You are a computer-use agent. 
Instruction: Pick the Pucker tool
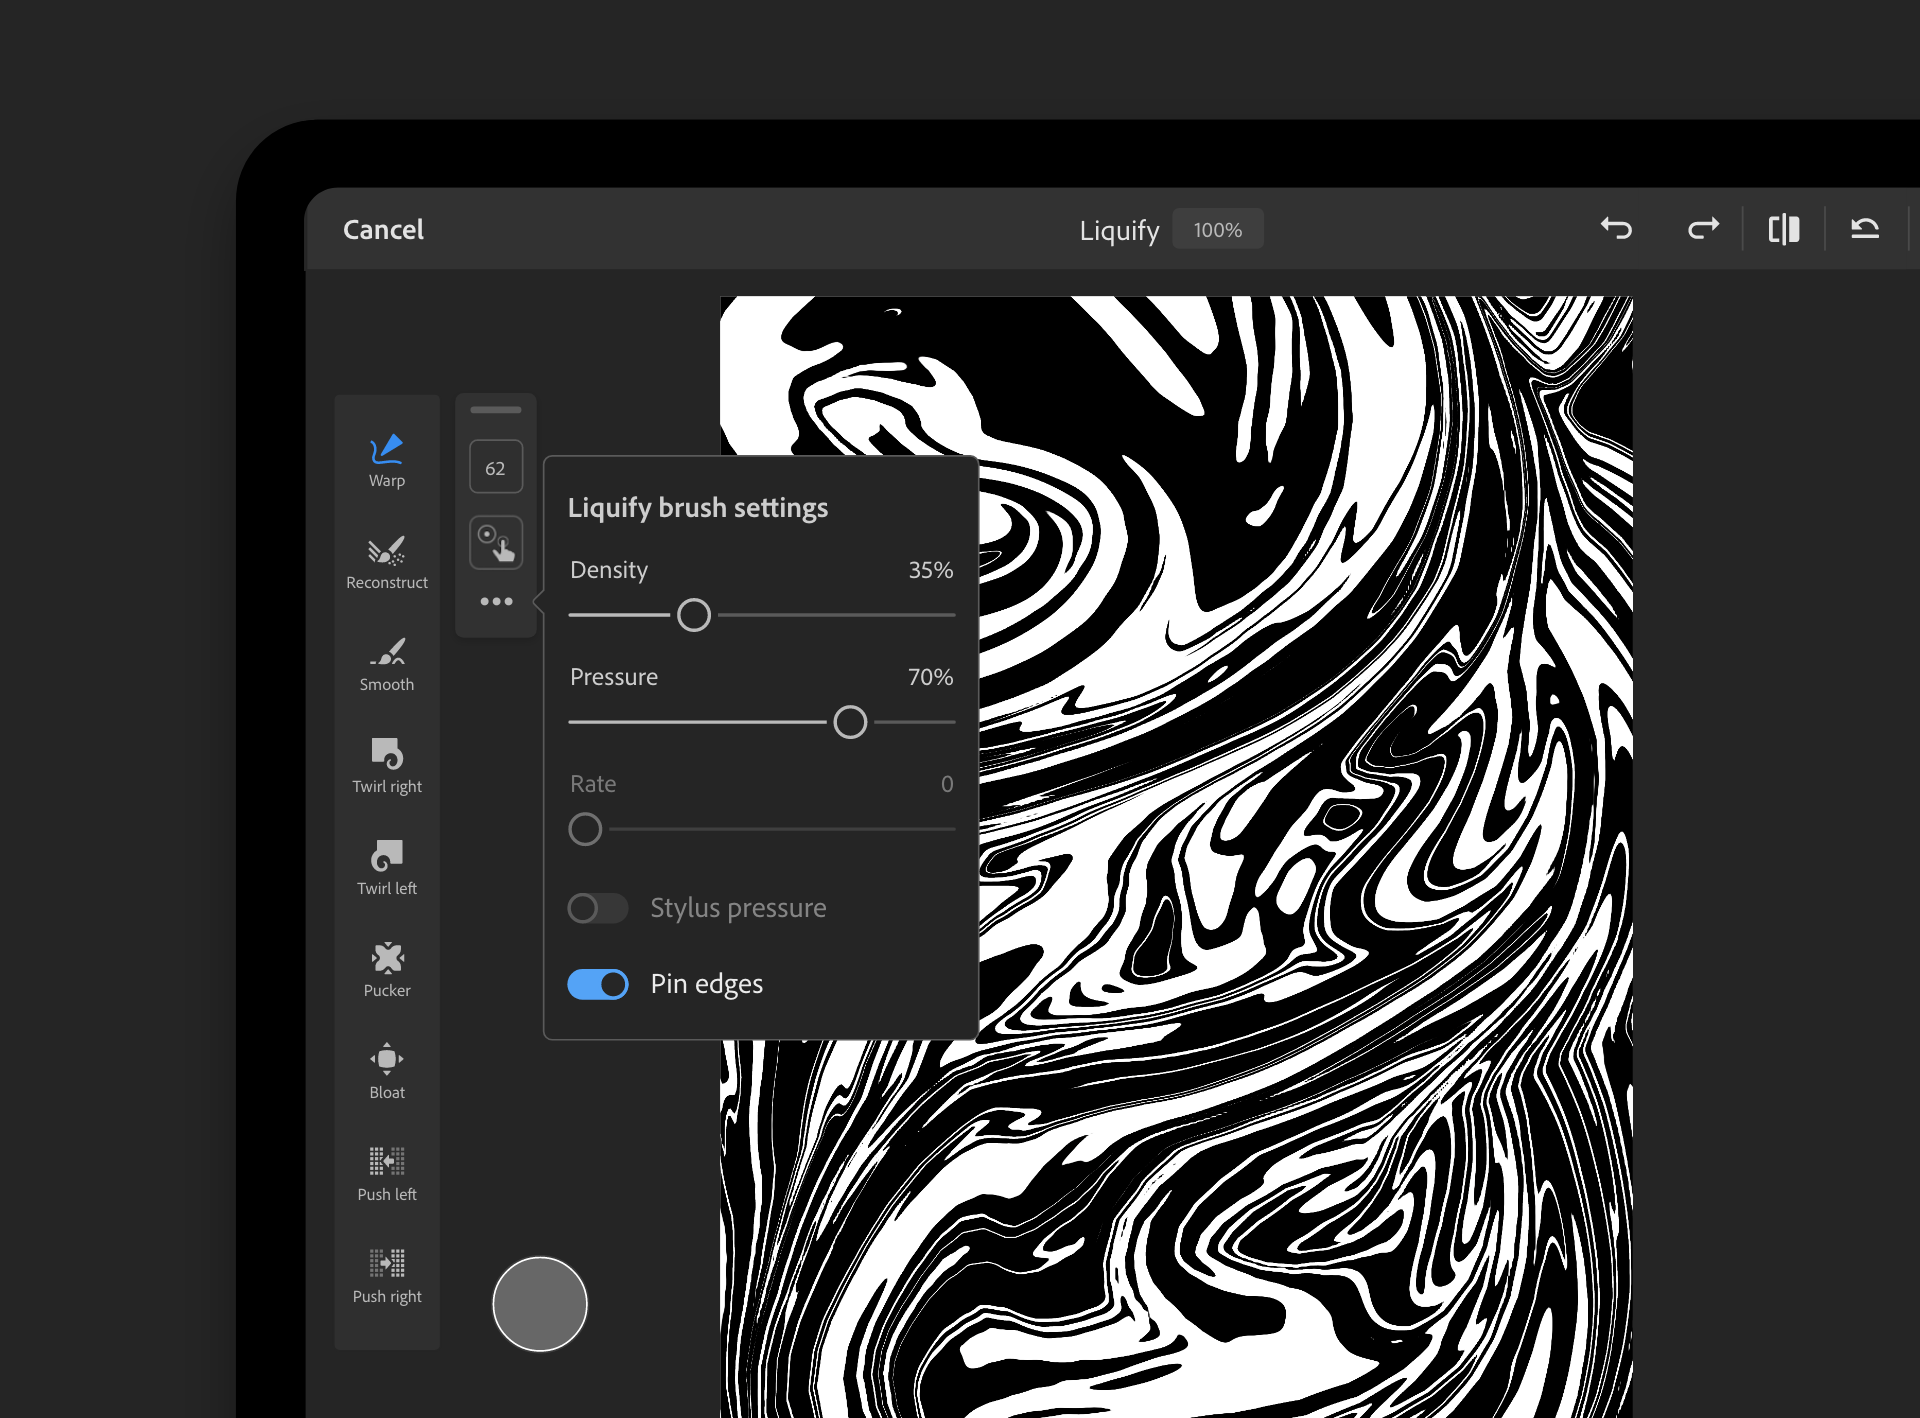pyautogui.click(x=386, y=970)
